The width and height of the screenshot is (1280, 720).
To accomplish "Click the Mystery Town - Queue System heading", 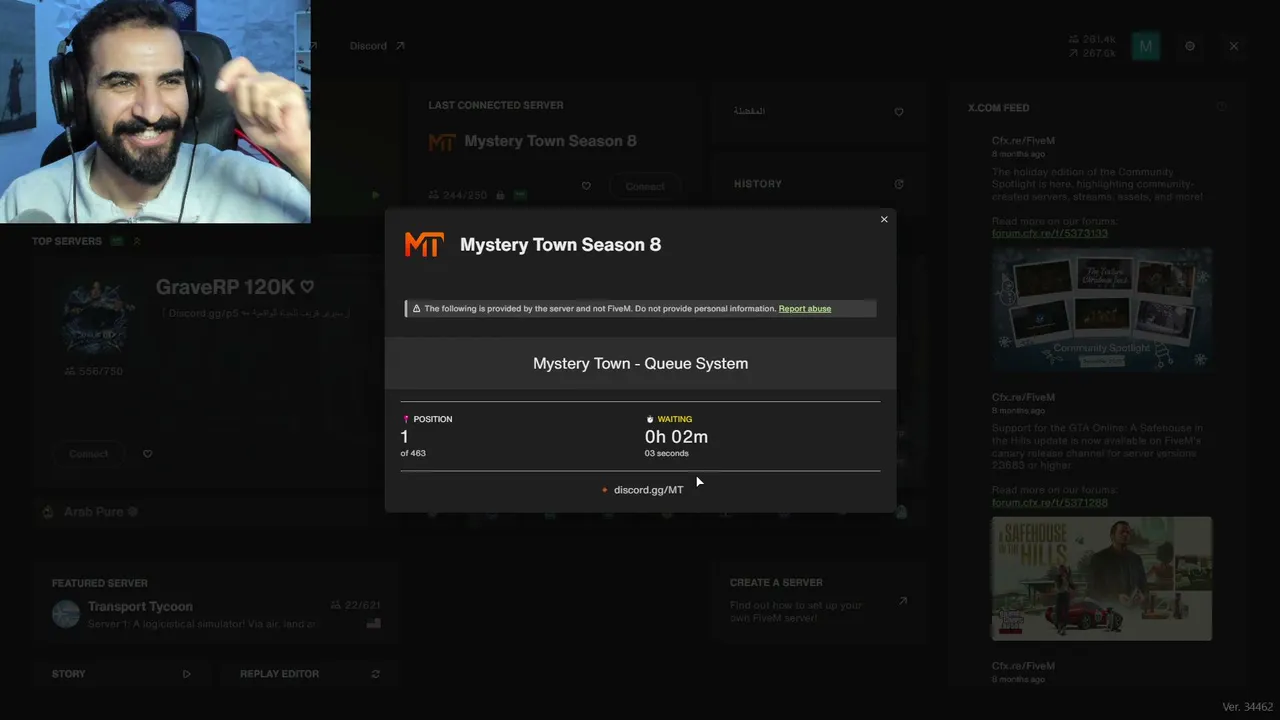I will [640, 364].
